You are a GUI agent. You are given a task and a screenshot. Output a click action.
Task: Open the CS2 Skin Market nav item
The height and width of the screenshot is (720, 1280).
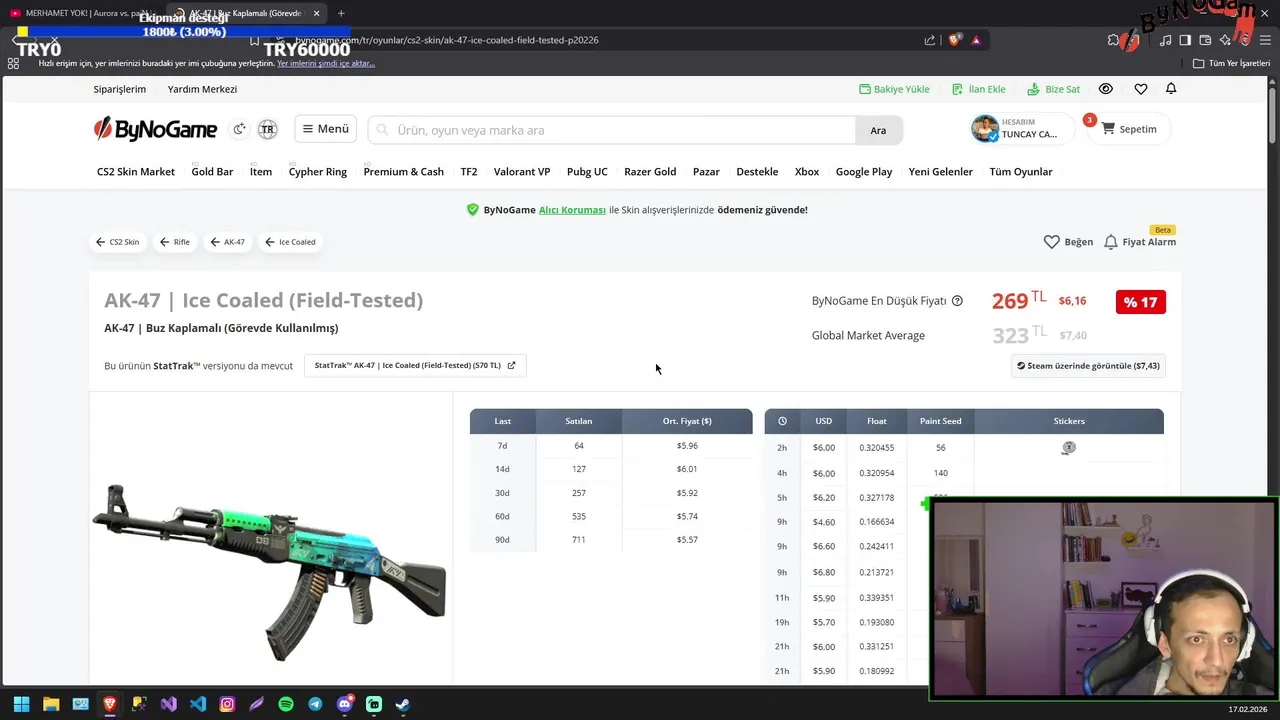136,172
